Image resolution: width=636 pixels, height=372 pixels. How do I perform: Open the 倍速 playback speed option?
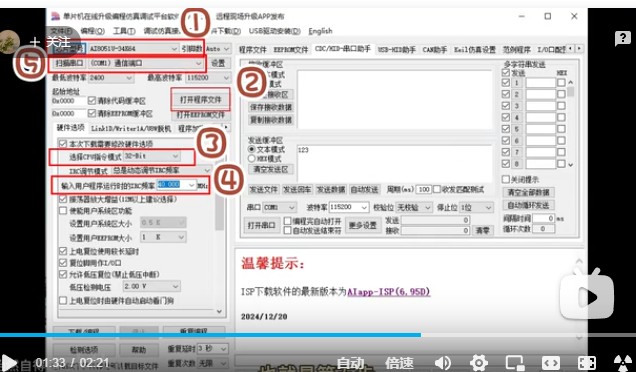(400, 362)
